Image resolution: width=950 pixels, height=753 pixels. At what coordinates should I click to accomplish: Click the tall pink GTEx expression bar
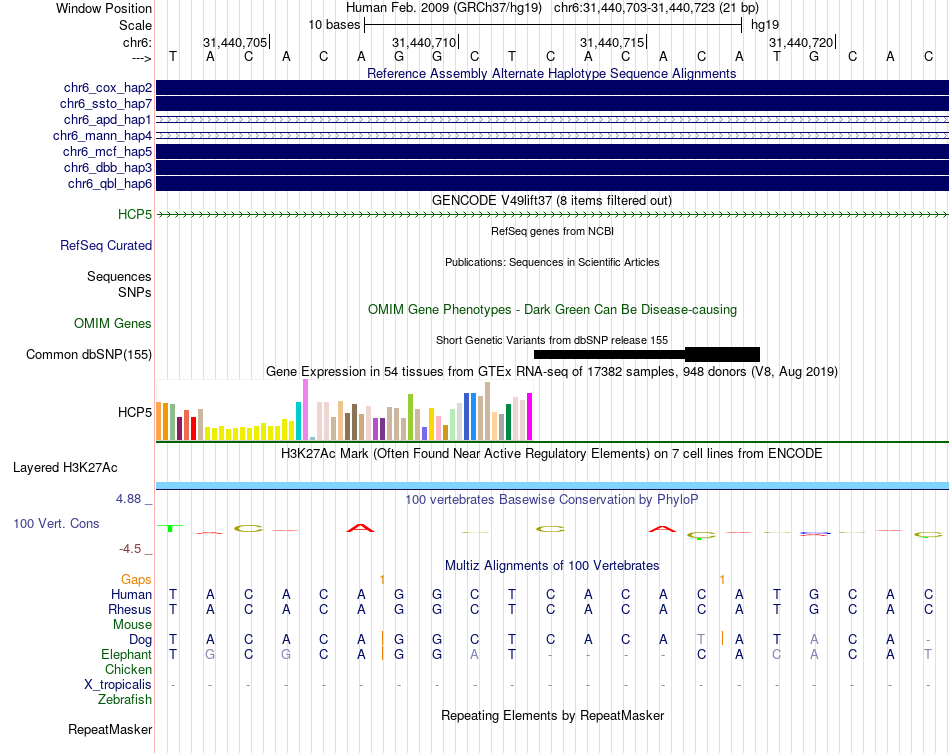tap(305, 410)
